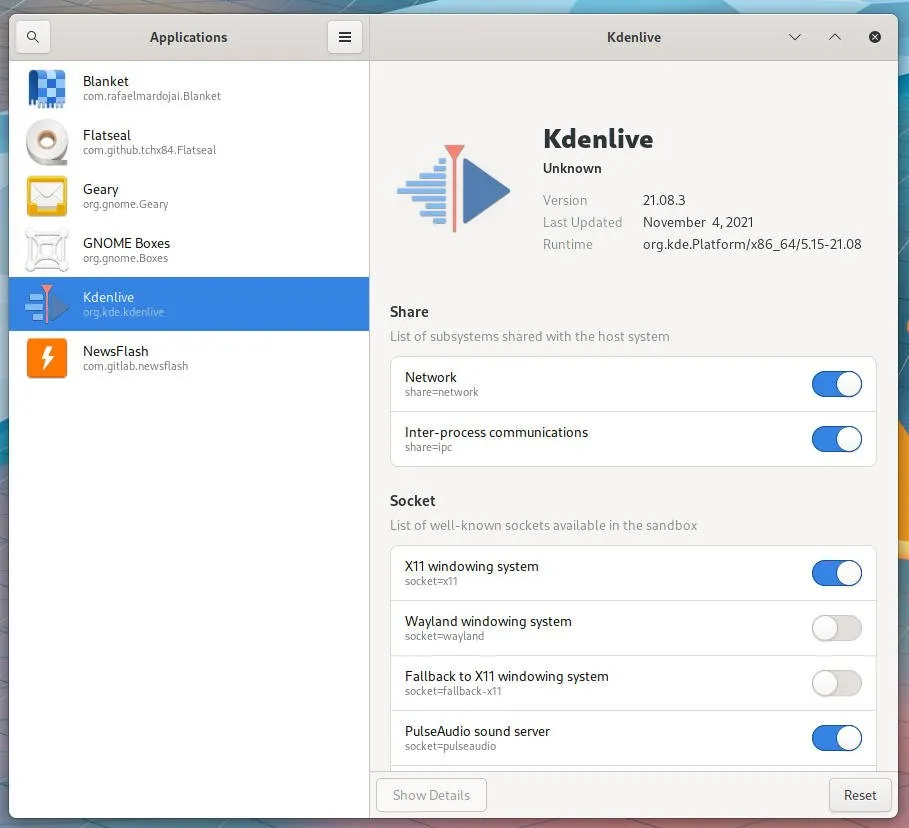
Task: Click the Flatseal app icon
Action: point(47,143)
